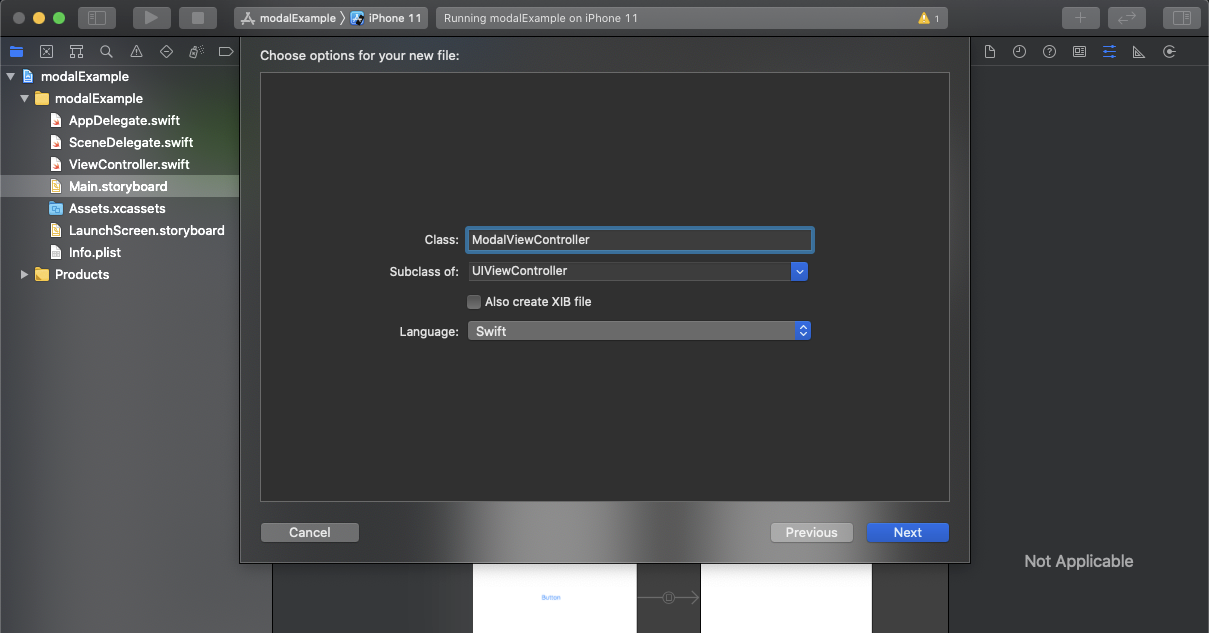Select the segue icon between storyboard scenes
1209x633 pixels.
pos(669,598)
